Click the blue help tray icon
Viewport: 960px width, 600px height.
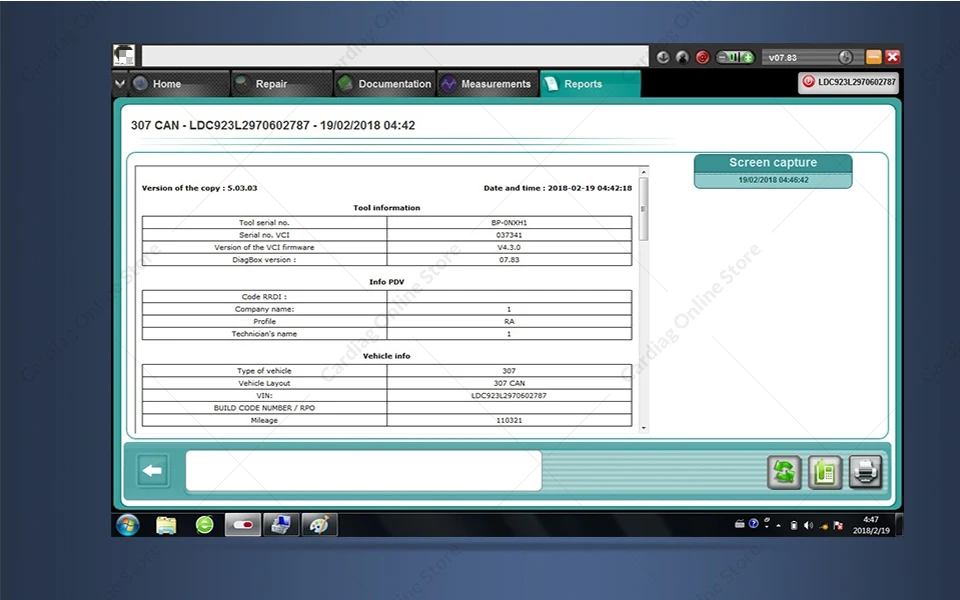753,523
